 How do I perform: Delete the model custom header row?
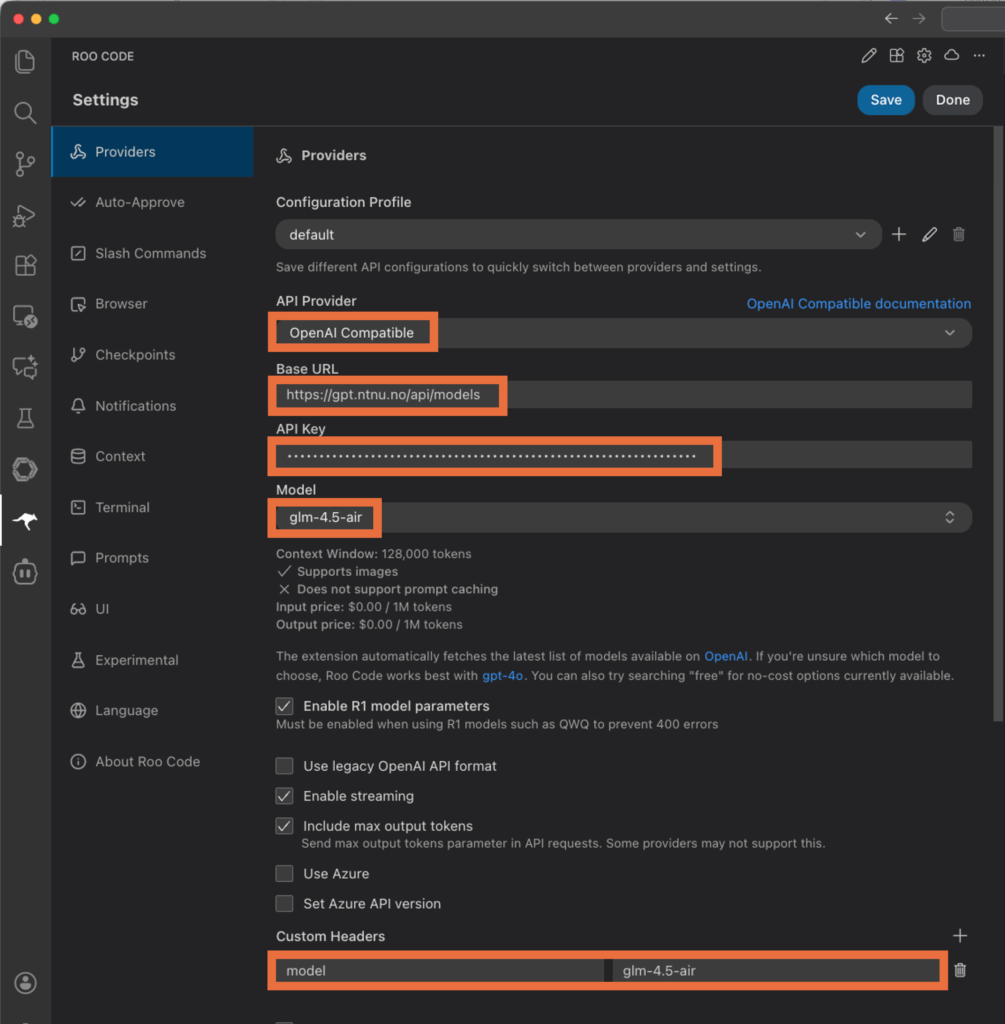coord(960,970)
